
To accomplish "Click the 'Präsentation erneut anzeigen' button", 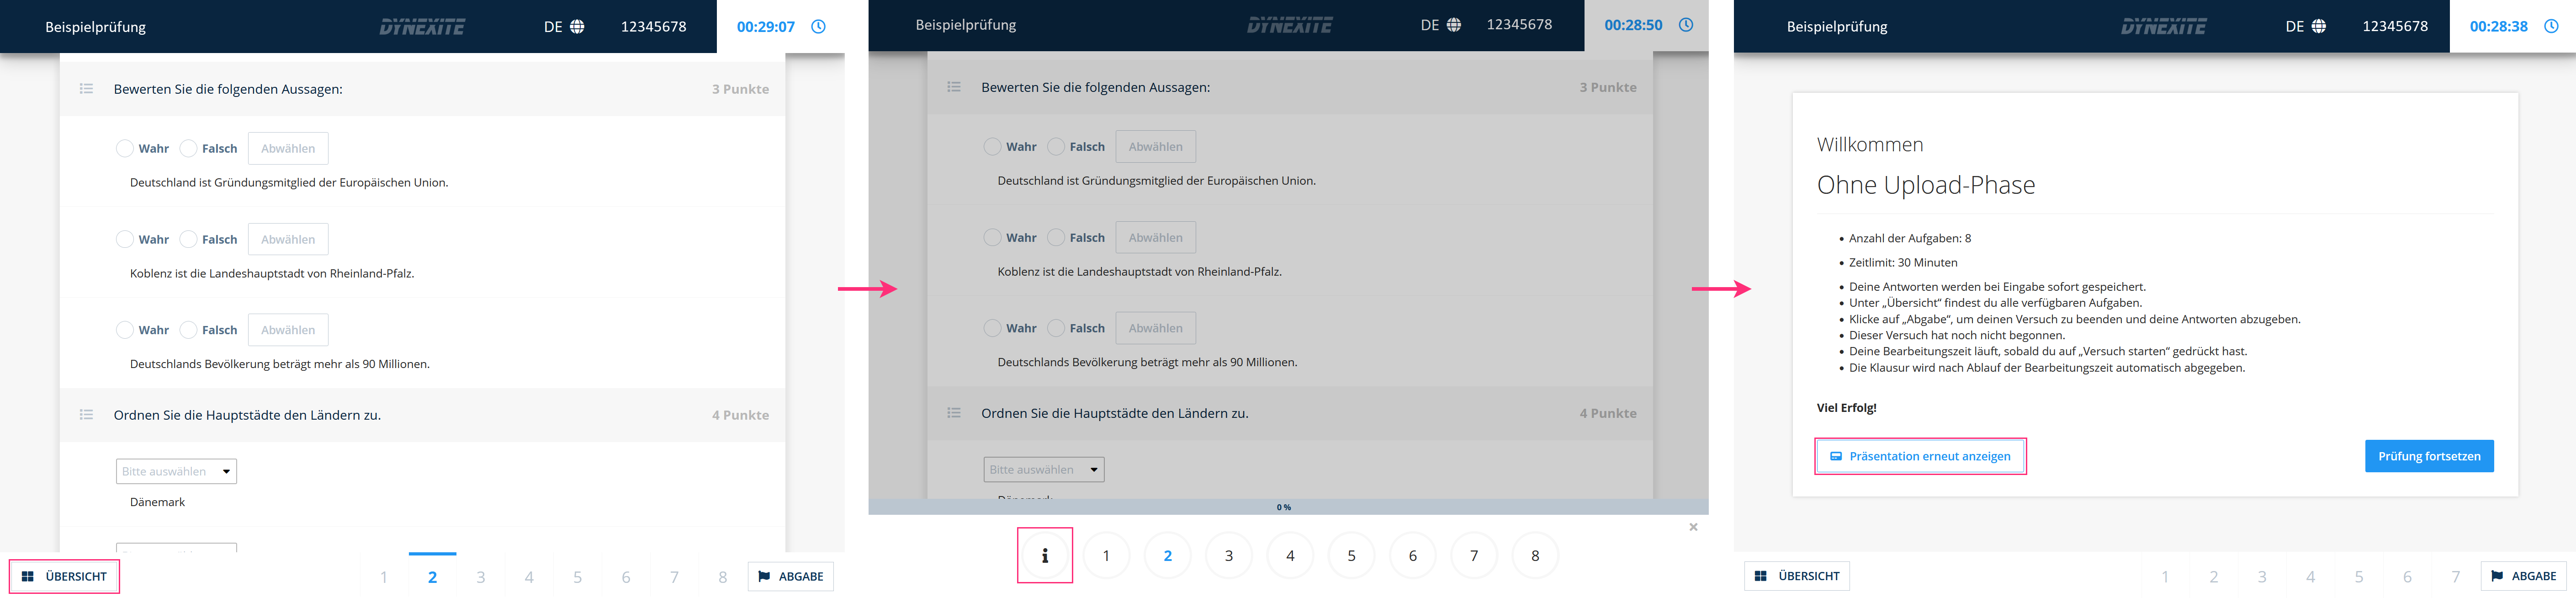I will click(1920, 456).
